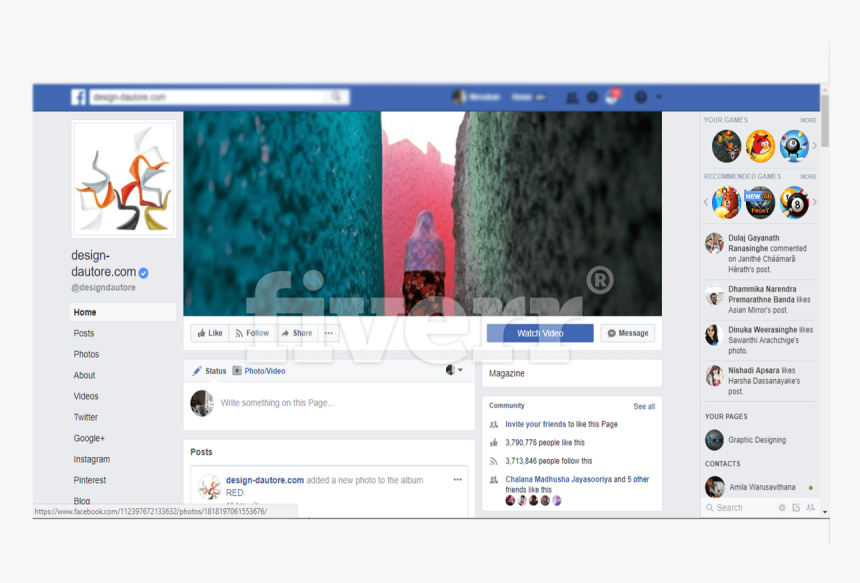Show next Recommended Games with right chevron
860x583 pixels.
pos(814,202)
